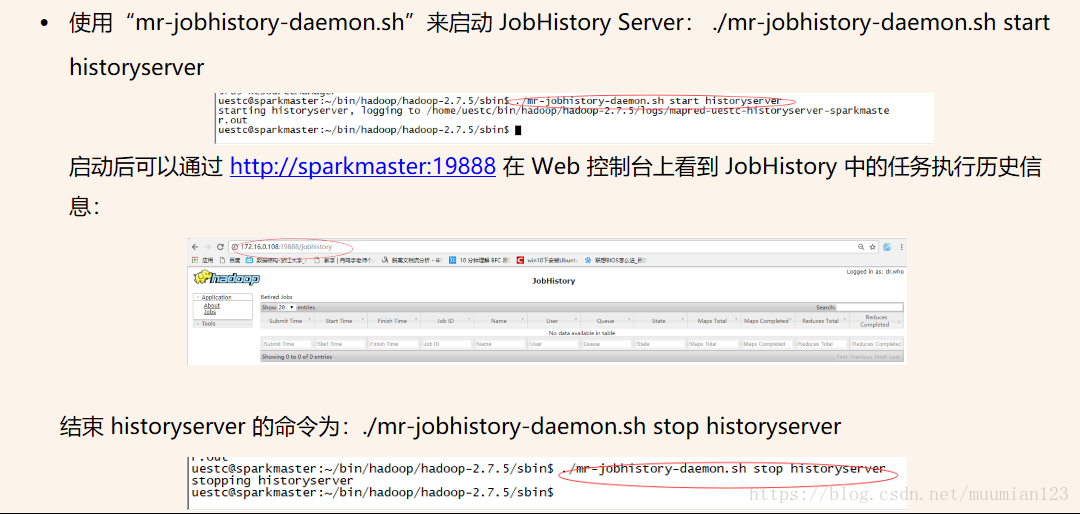
Task: Click the browser back arrow
Action: click(195, 247)
